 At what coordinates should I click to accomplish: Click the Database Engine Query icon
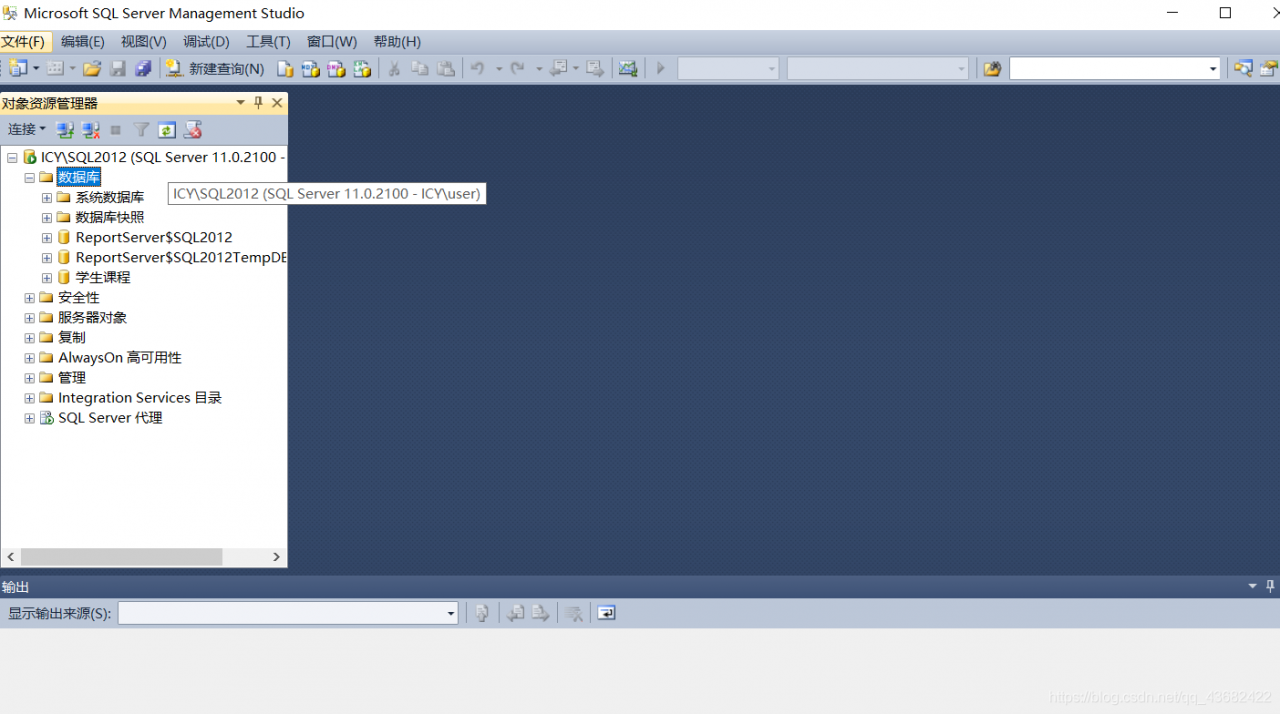[285, 68]
